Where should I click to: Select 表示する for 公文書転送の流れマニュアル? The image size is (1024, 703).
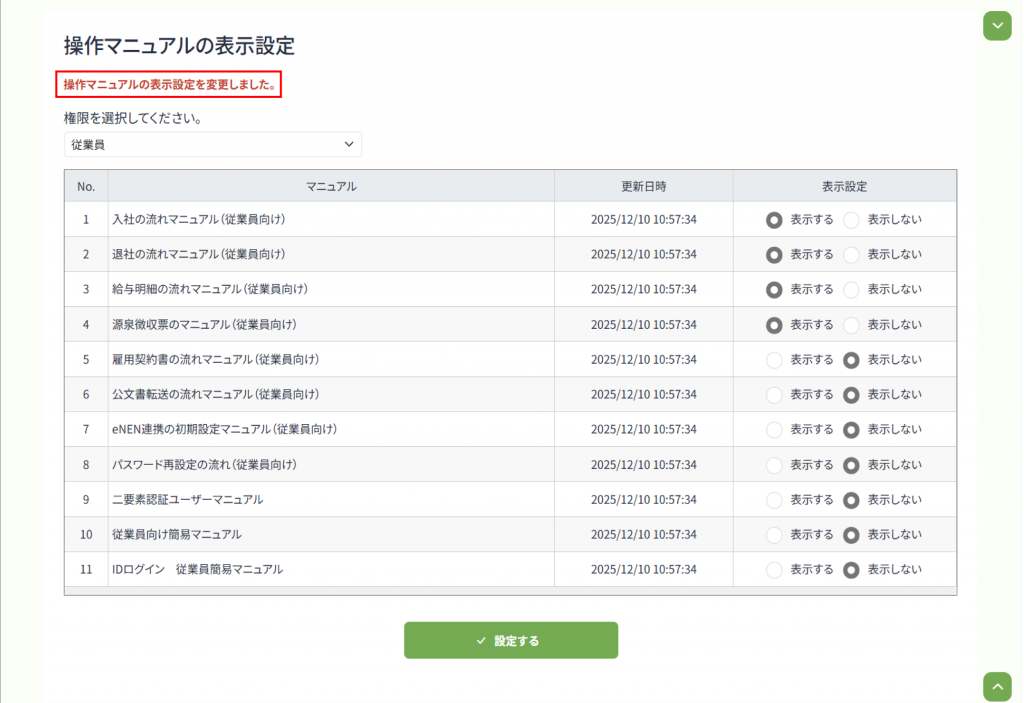coord(774,395)
